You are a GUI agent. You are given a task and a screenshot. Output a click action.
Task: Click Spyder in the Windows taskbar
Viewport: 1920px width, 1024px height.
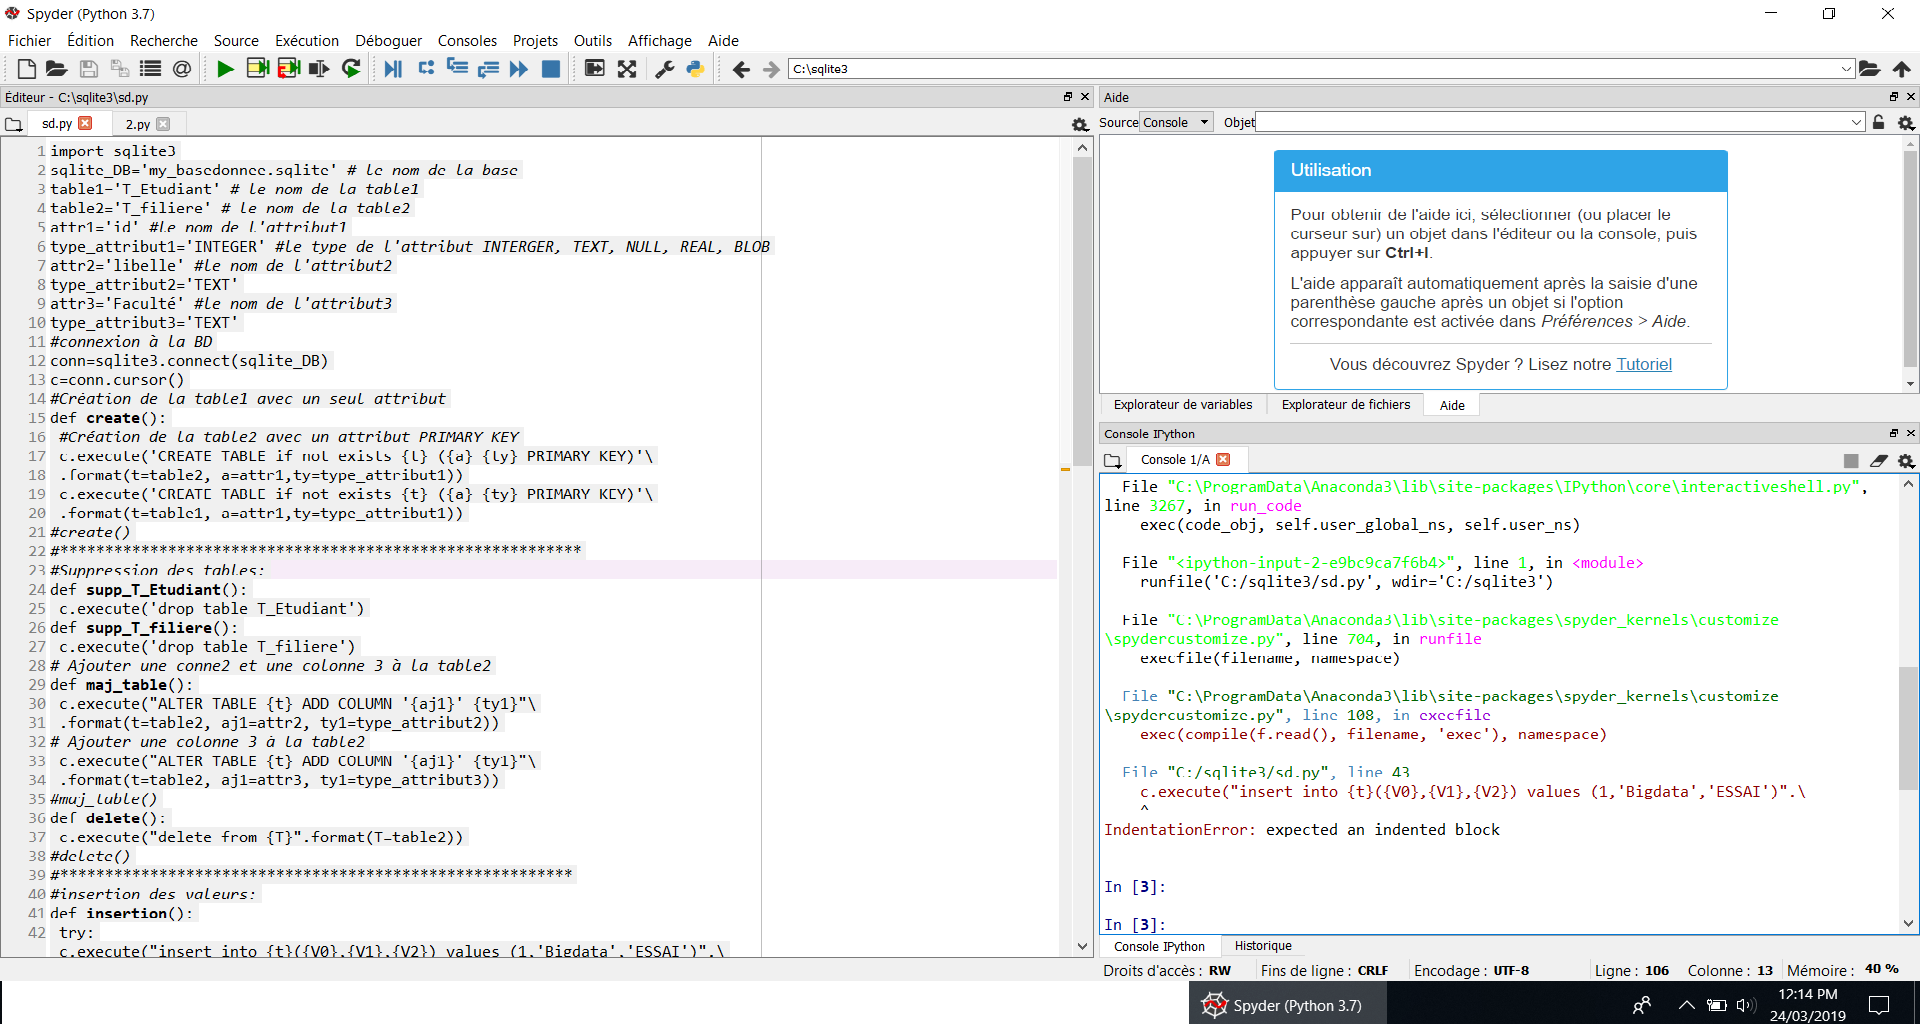coord(1287,1005)
